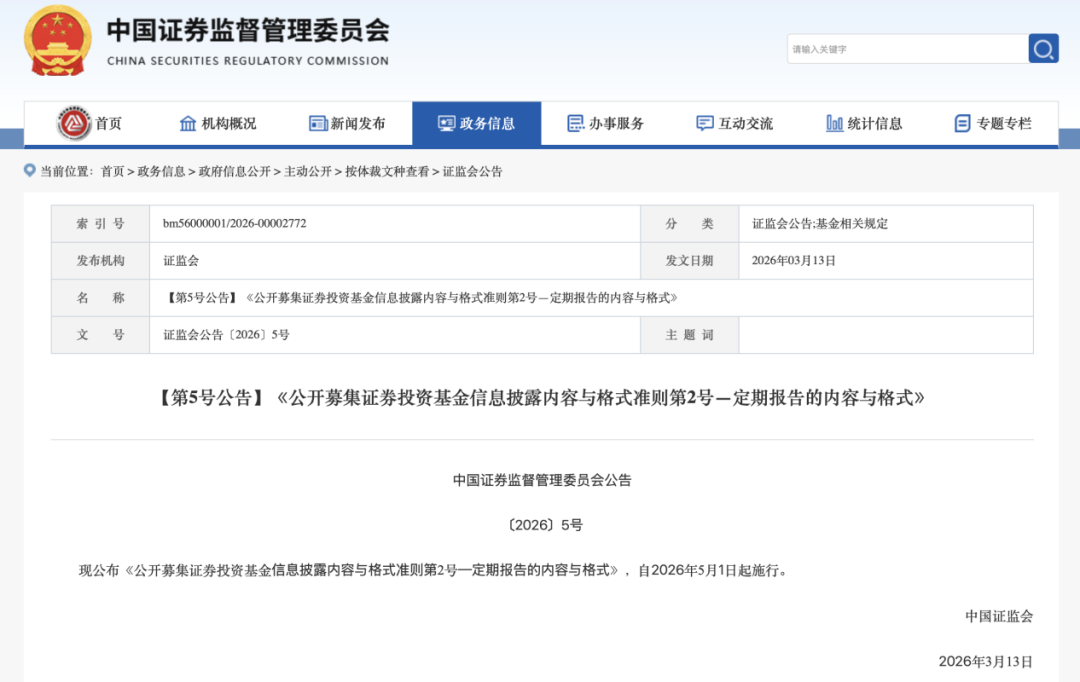Image resolution: width=1080 pixels, height=682 pixels.
Task: Click the newspaper icon for 新闻发布
Action: (x=318, y=124)
